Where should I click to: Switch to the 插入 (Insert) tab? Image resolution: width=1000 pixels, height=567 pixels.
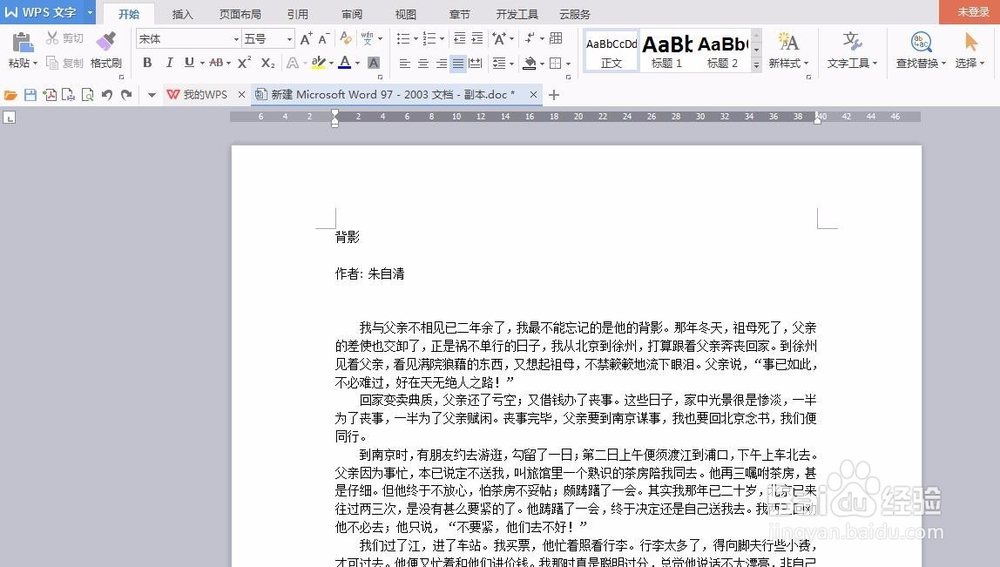pos(182,14)
